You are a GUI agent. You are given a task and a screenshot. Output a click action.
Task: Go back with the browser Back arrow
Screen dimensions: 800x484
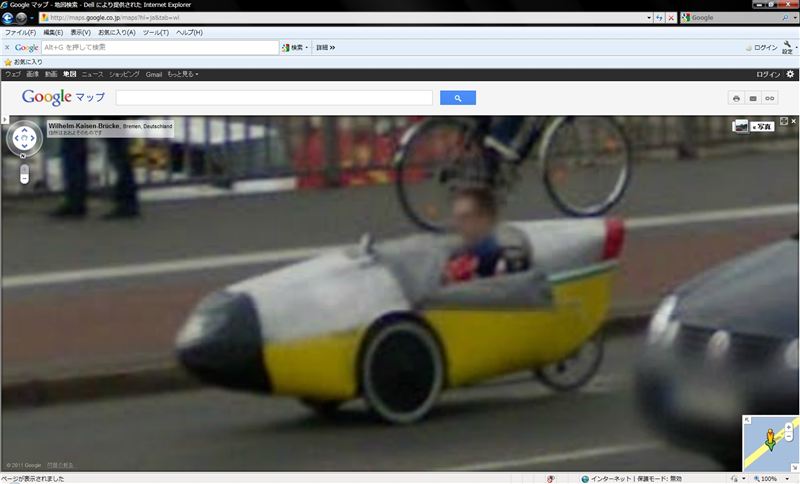pyautogui.click(x=7, y=18)
